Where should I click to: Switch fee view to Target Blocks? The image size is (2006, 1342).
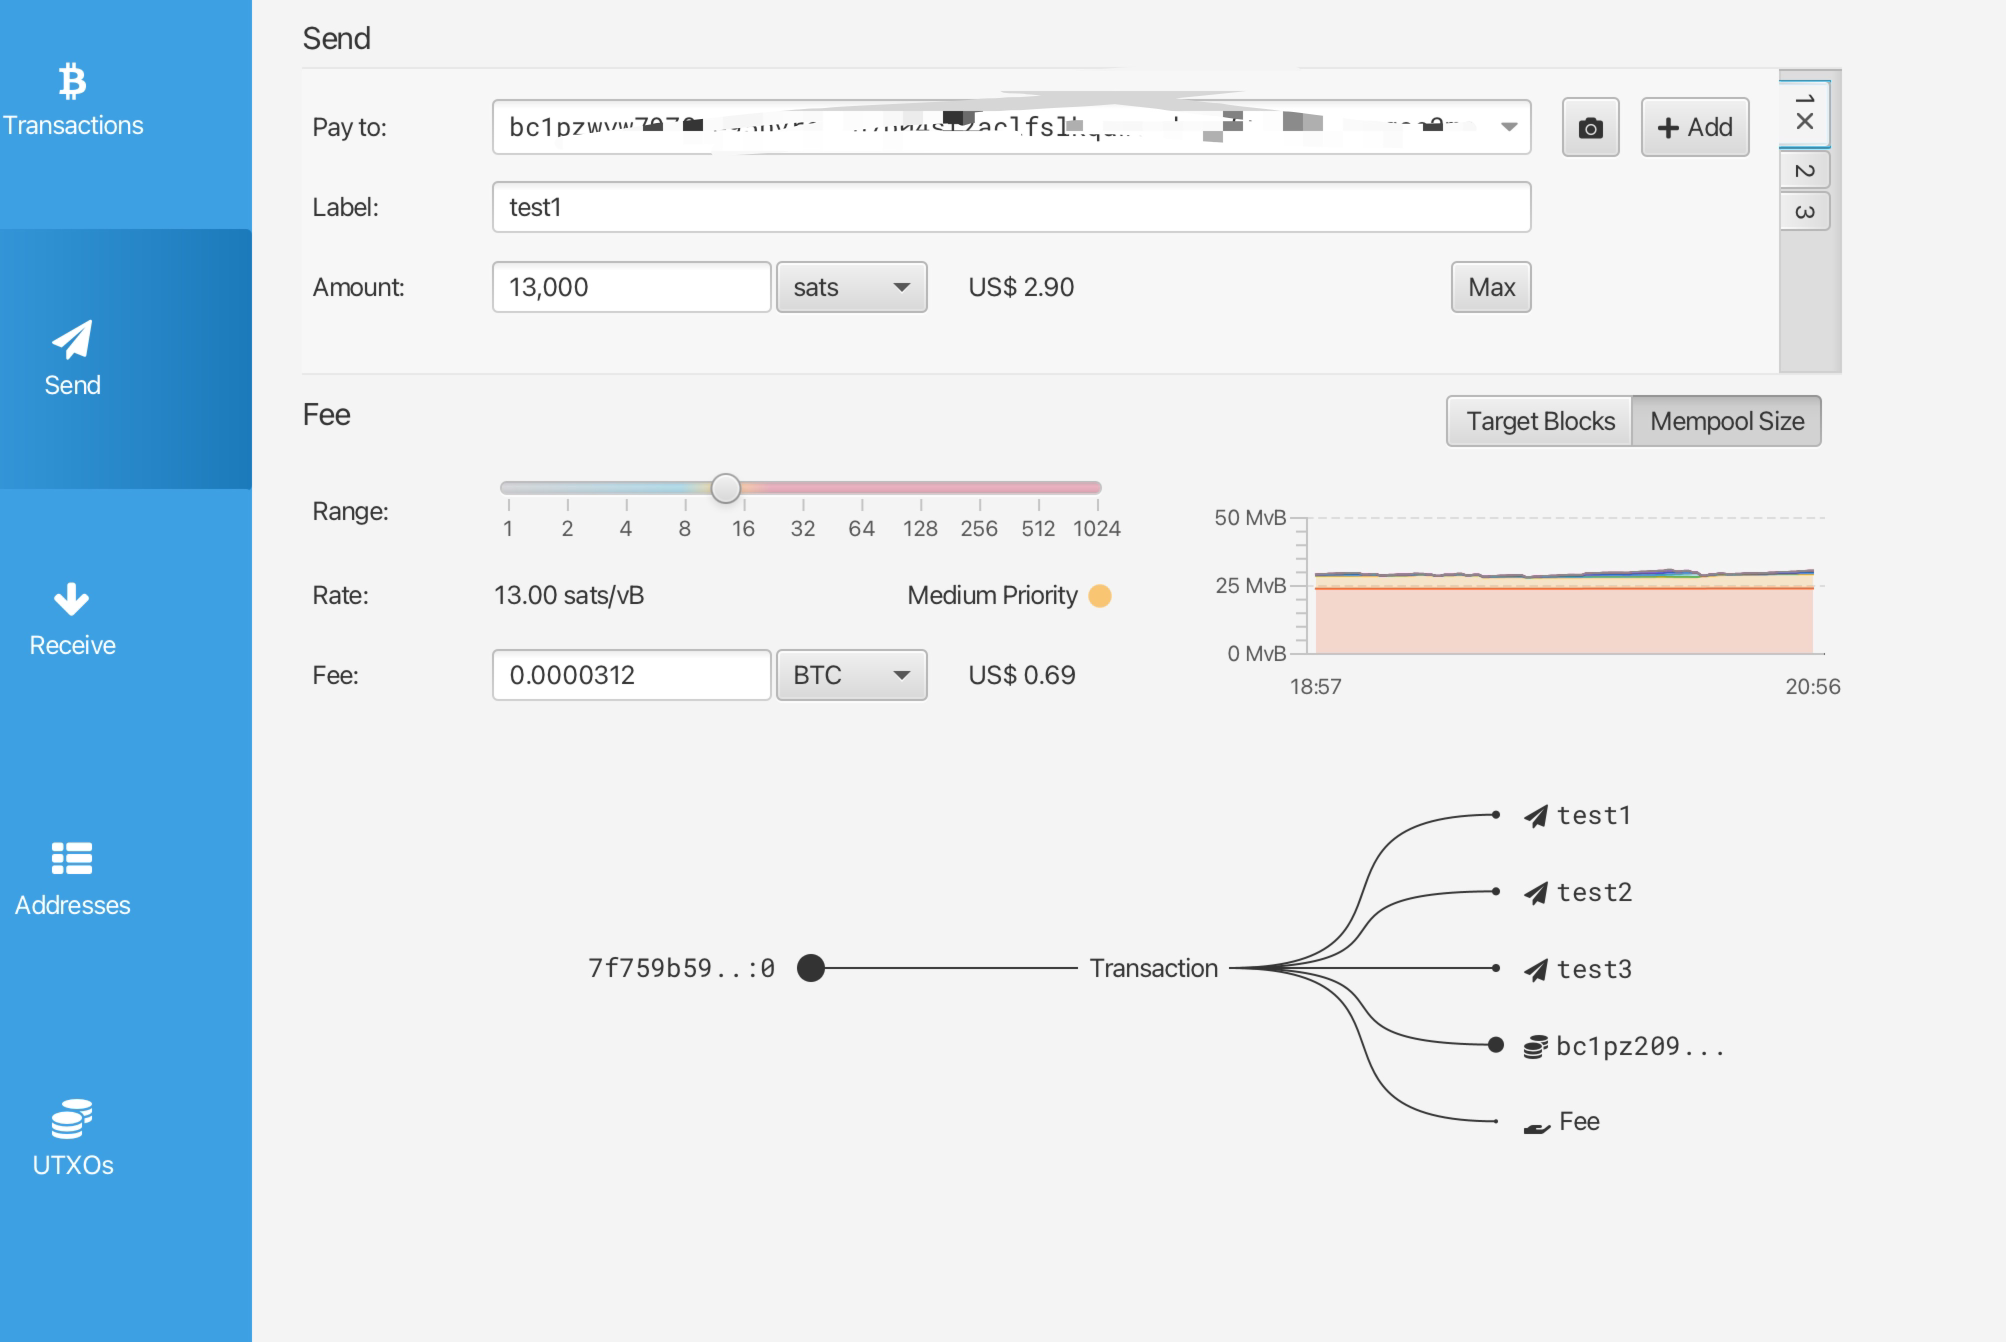(x=1540, y=422)
